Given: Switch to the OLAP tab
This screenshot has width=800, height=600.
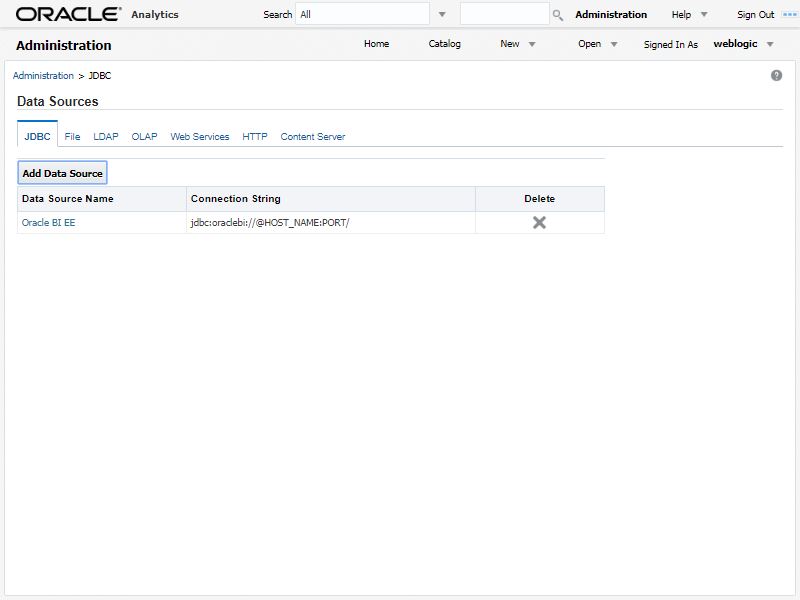Looking at the screenshot, I should coord(144,137).
